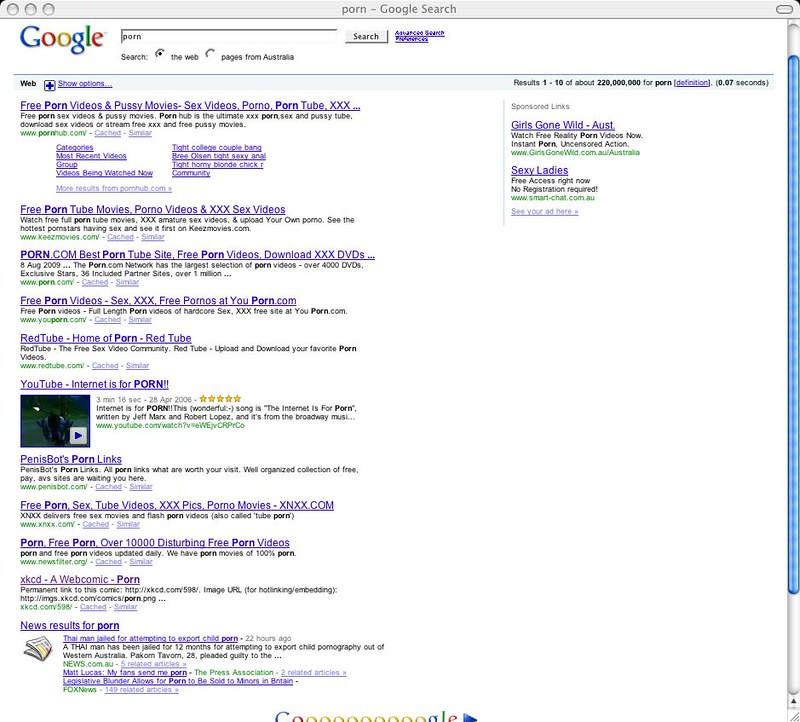
Task: Open the PORN.COM Best Tube Site result title
Action: (x=197, y=255)
